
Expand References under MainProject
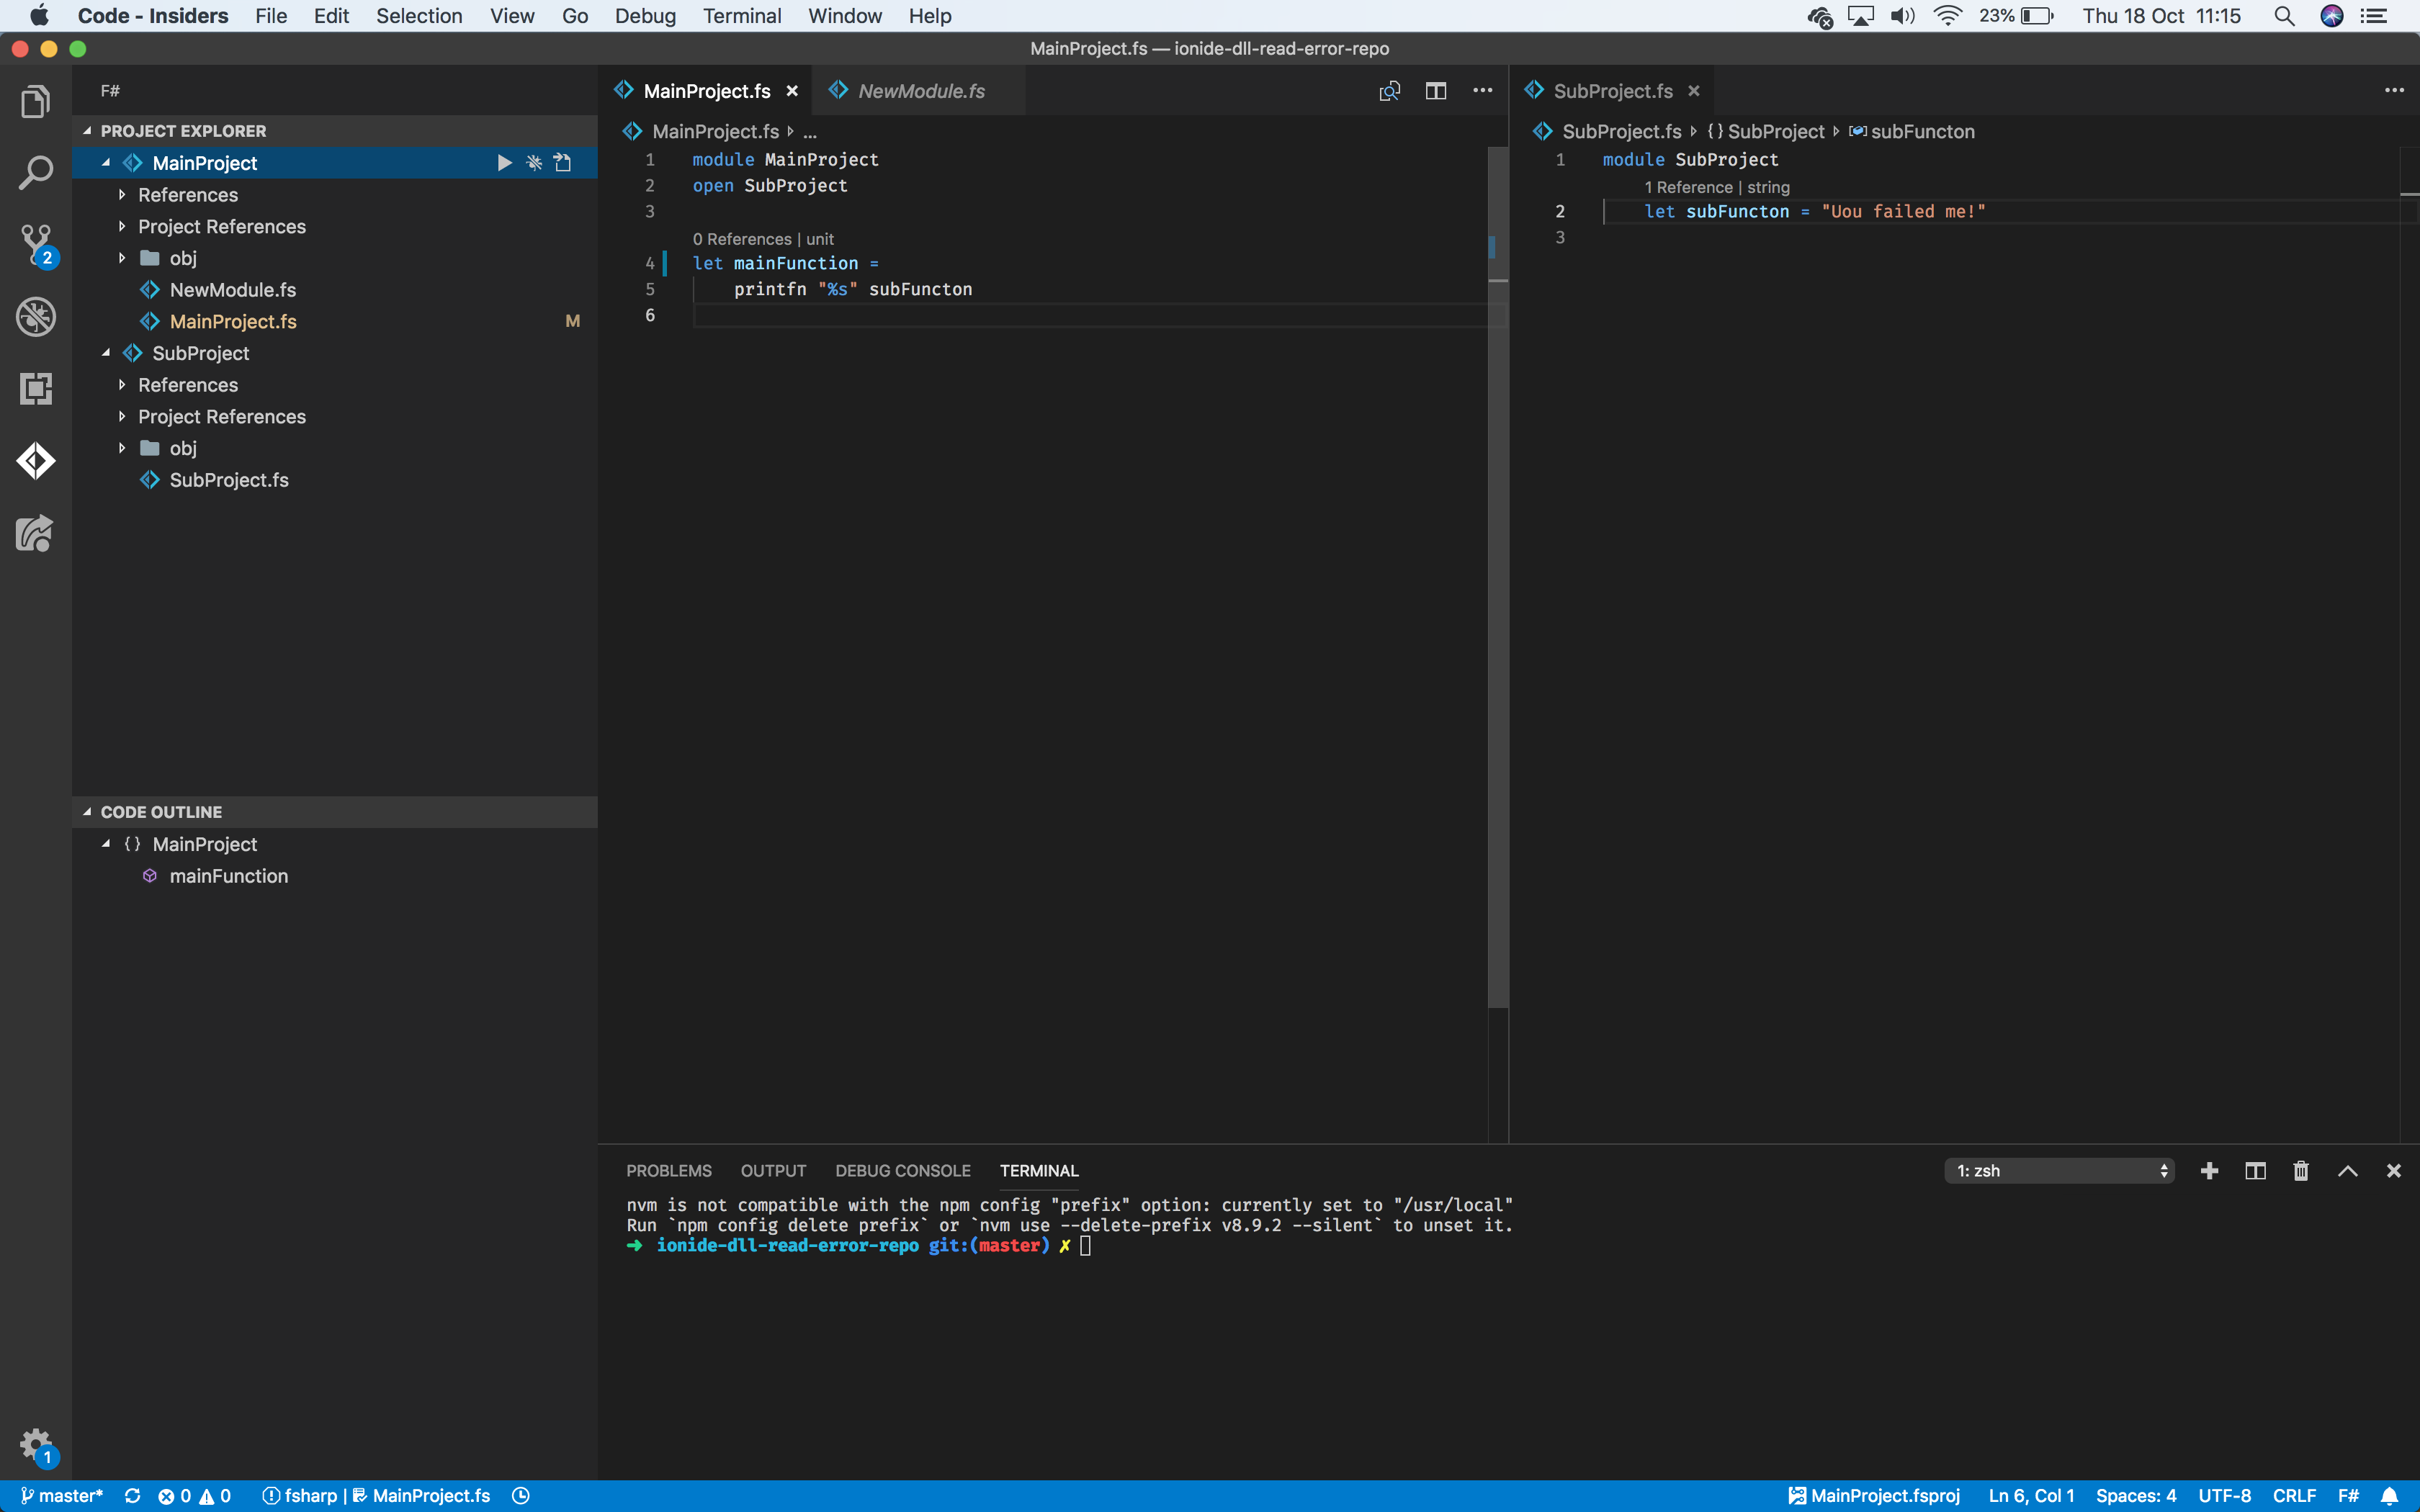188,194
